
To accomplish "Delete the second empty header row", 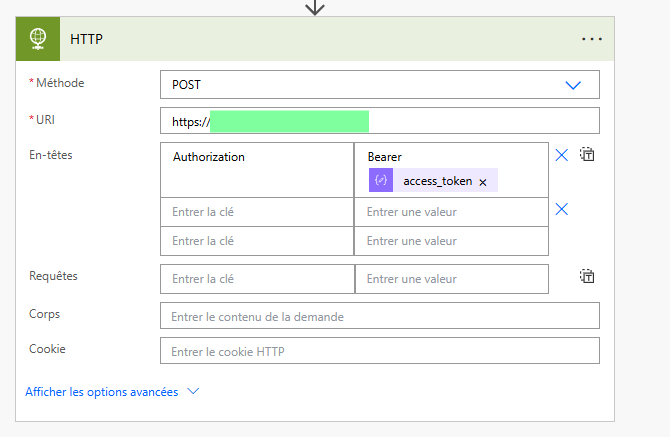I will tap(561, 209).
